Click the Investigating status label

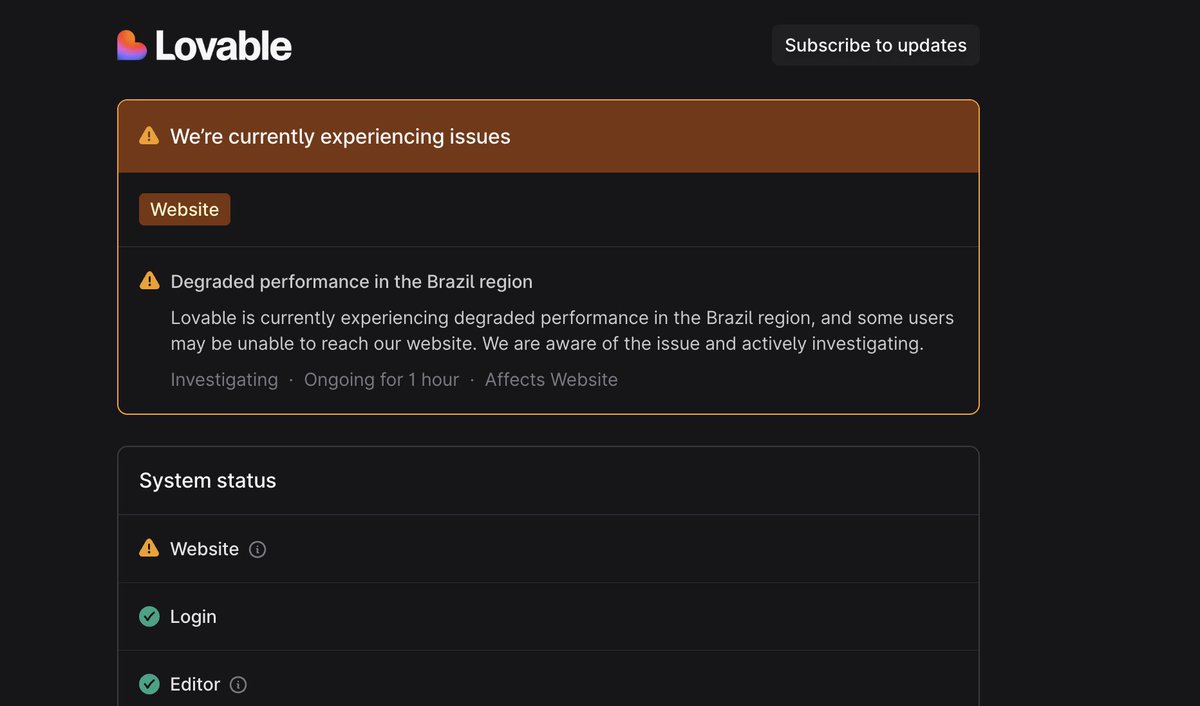click(224, 380)
